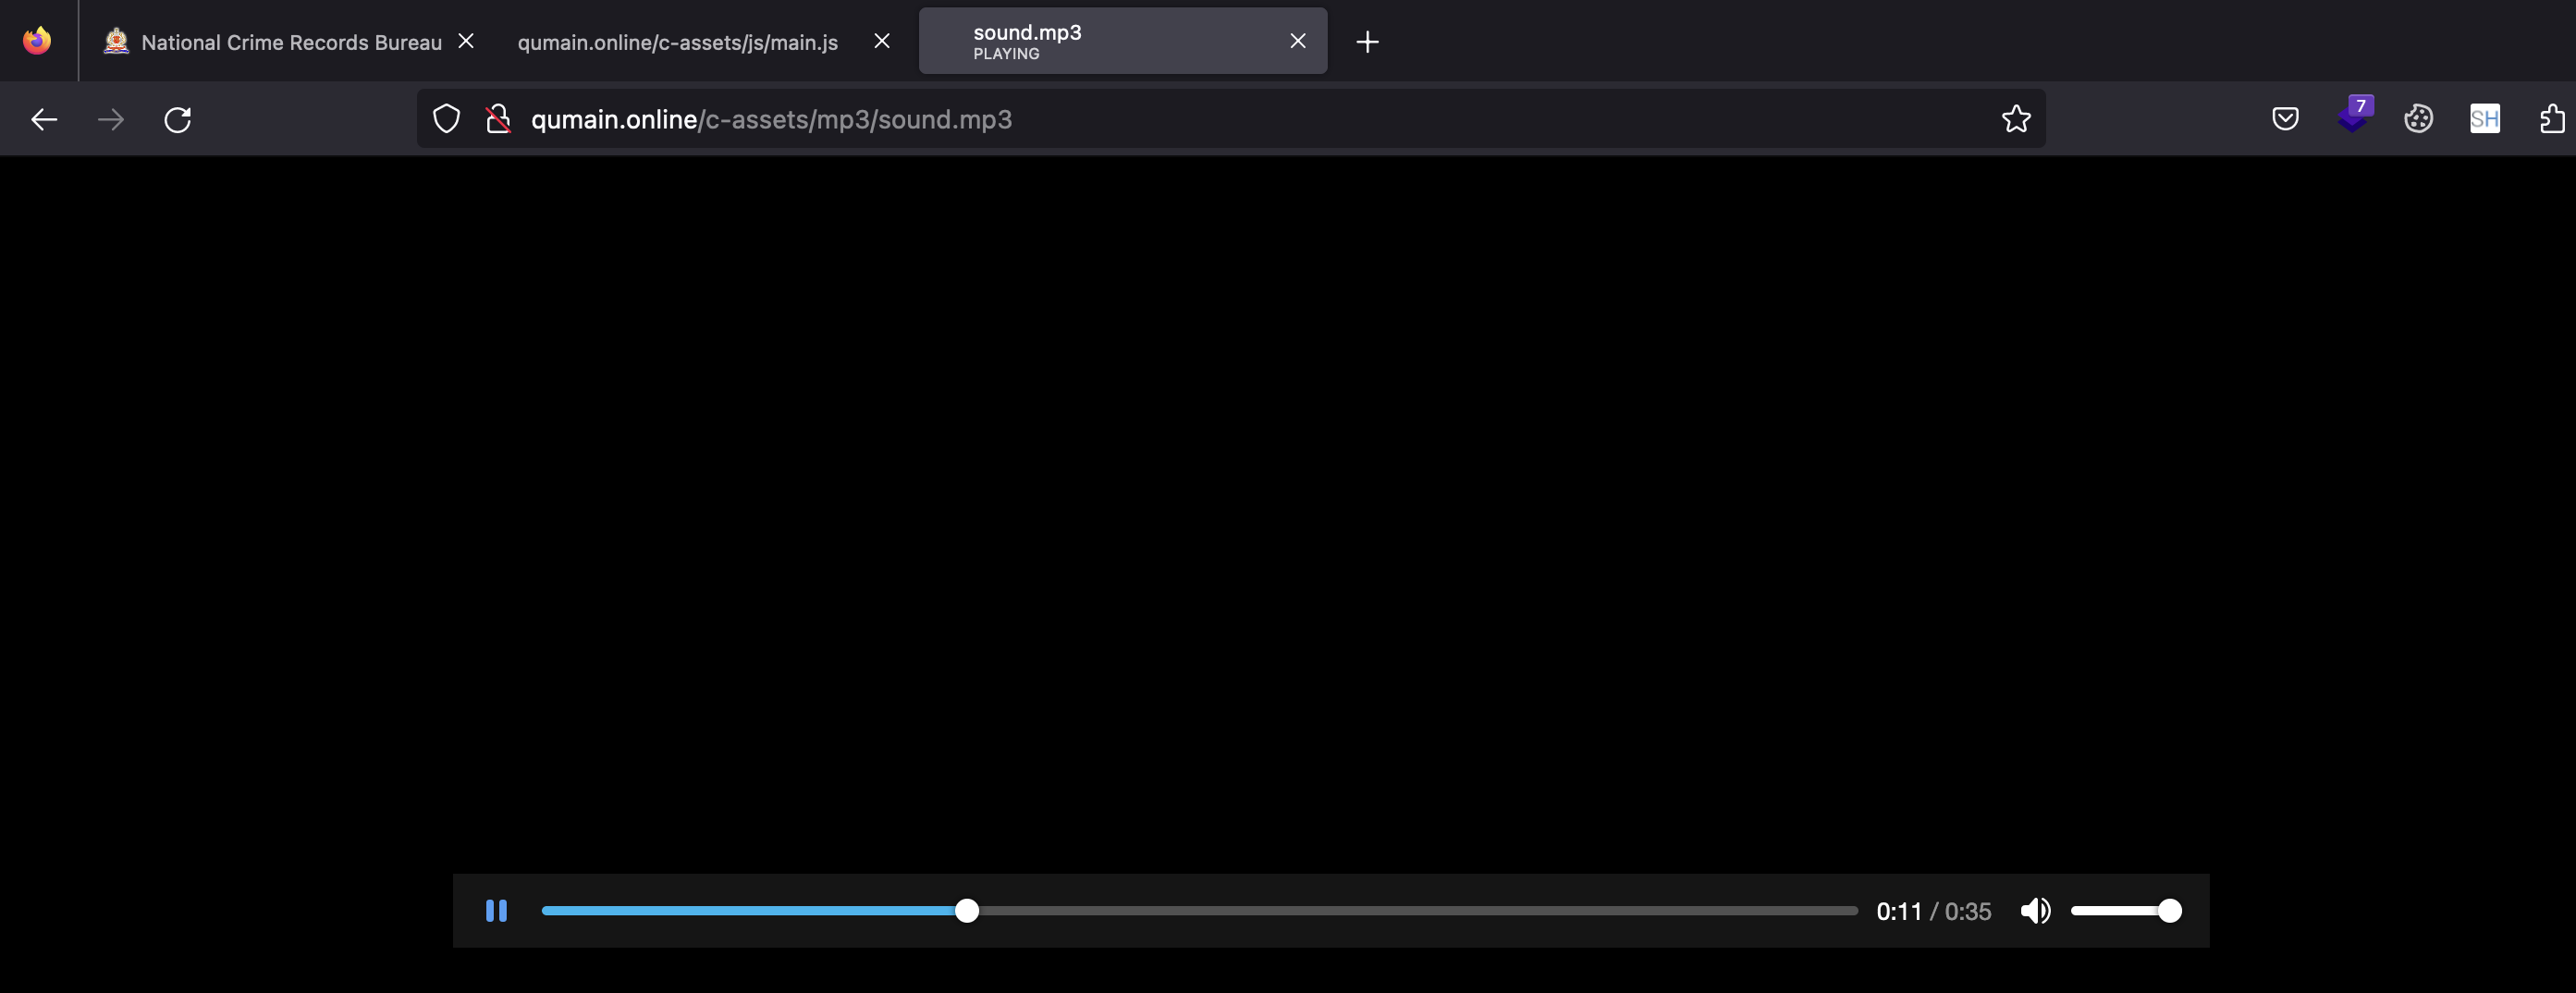Open the cookie manager extension
The image size is (2576, 993).
click(x=2419, y=119)
